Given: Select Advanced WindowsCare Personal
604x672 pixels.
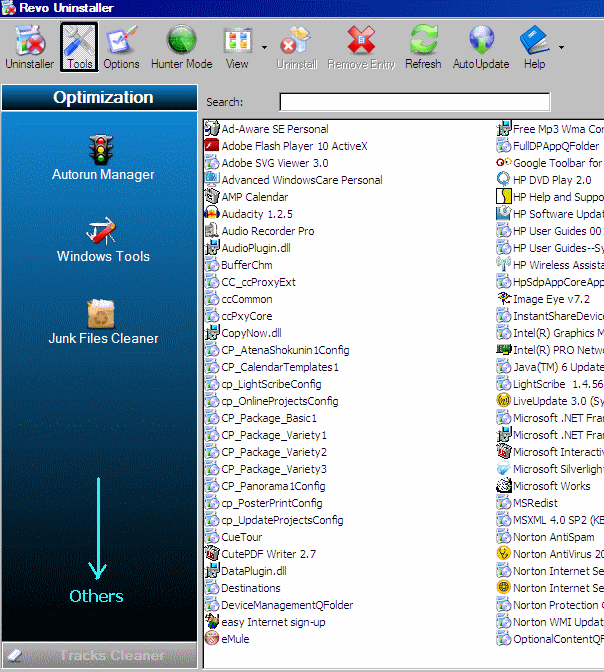Looking at the screenshot, I should (x=294, y=180).
